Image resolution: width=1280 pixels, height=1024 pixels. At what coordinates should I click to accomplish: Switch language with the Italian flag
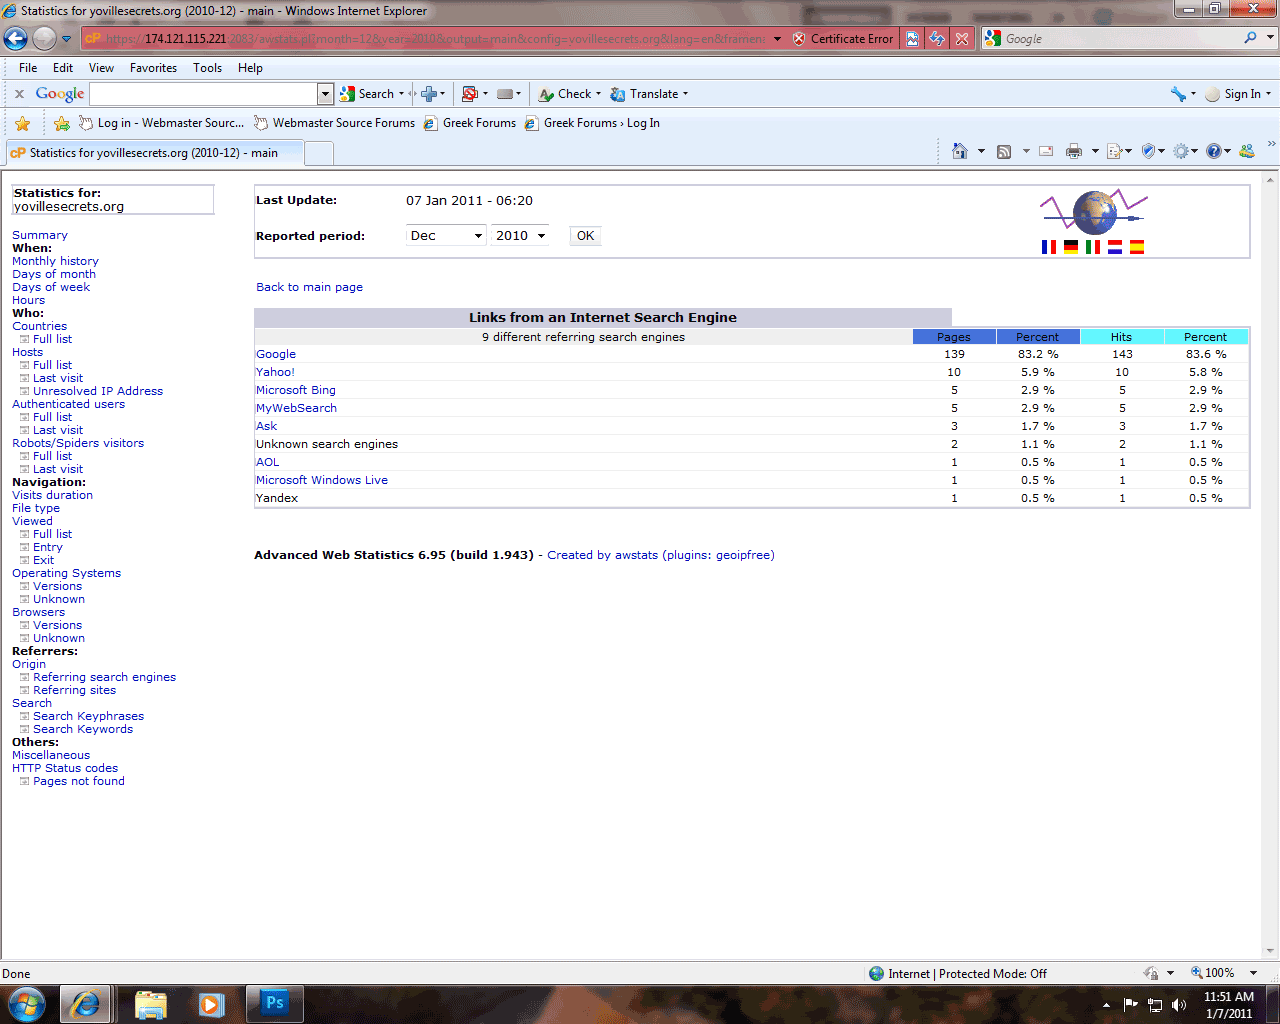pyautogui.click(x=1093, y=247)
